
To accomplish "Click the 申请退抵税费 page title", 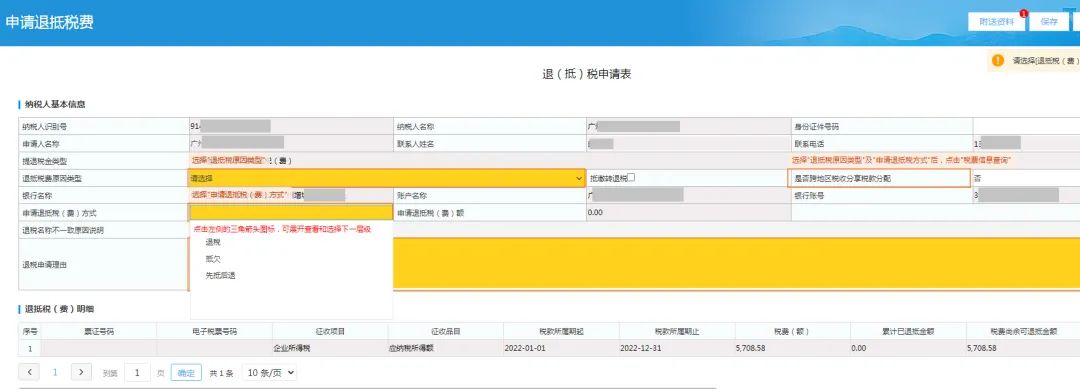I will tap(49, 22).
